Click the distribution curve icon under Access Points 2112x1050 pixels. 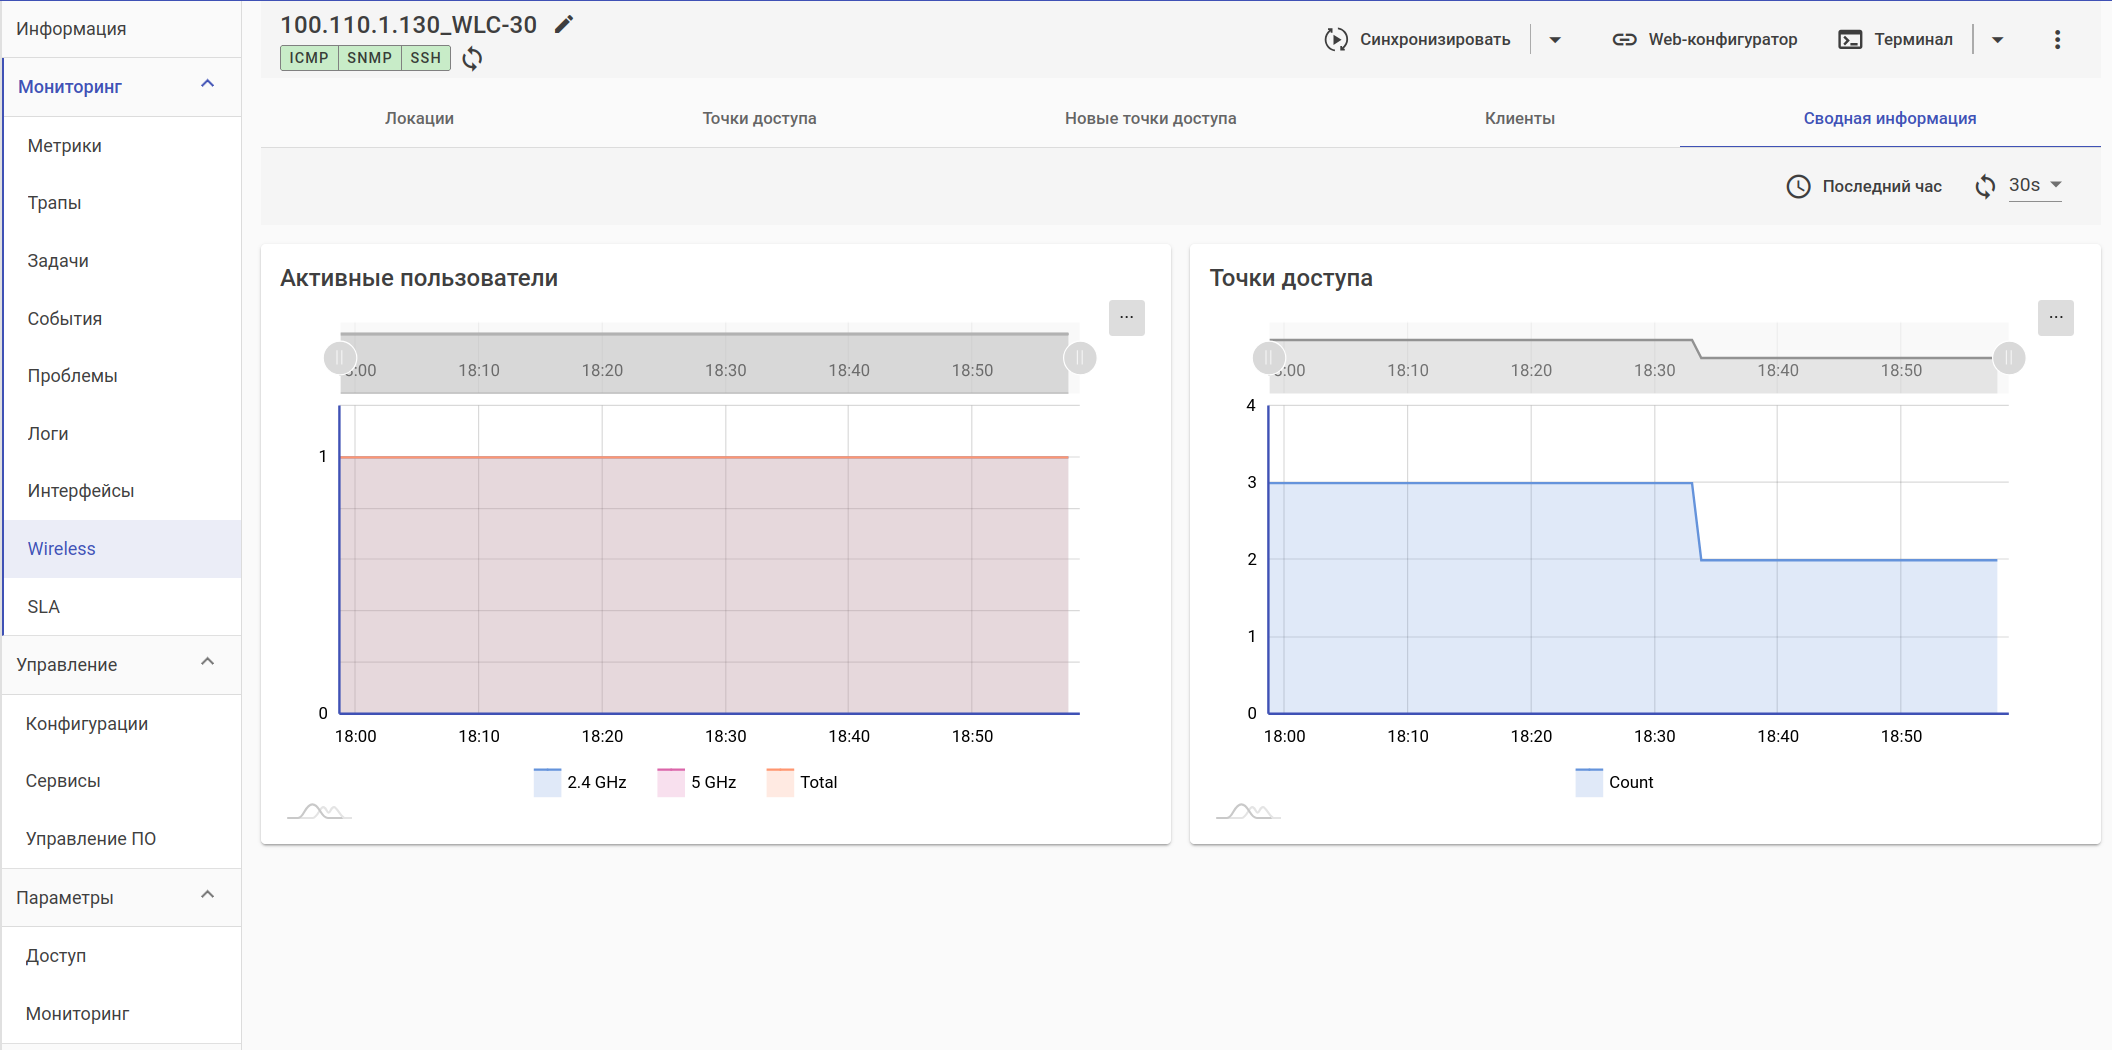click(x=1248, y=811)
